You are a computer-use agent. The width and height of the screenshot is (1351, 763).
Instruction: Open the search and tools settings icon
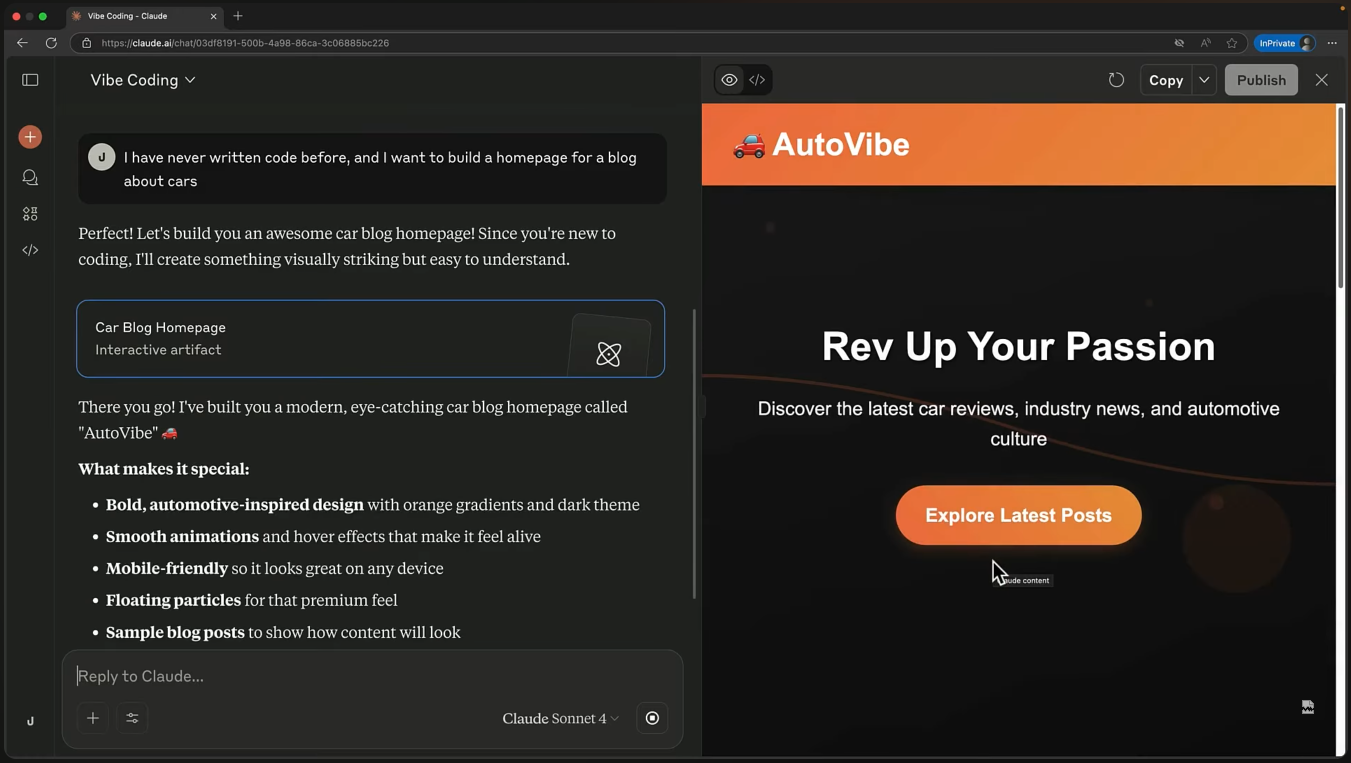(x=132, y=718)
